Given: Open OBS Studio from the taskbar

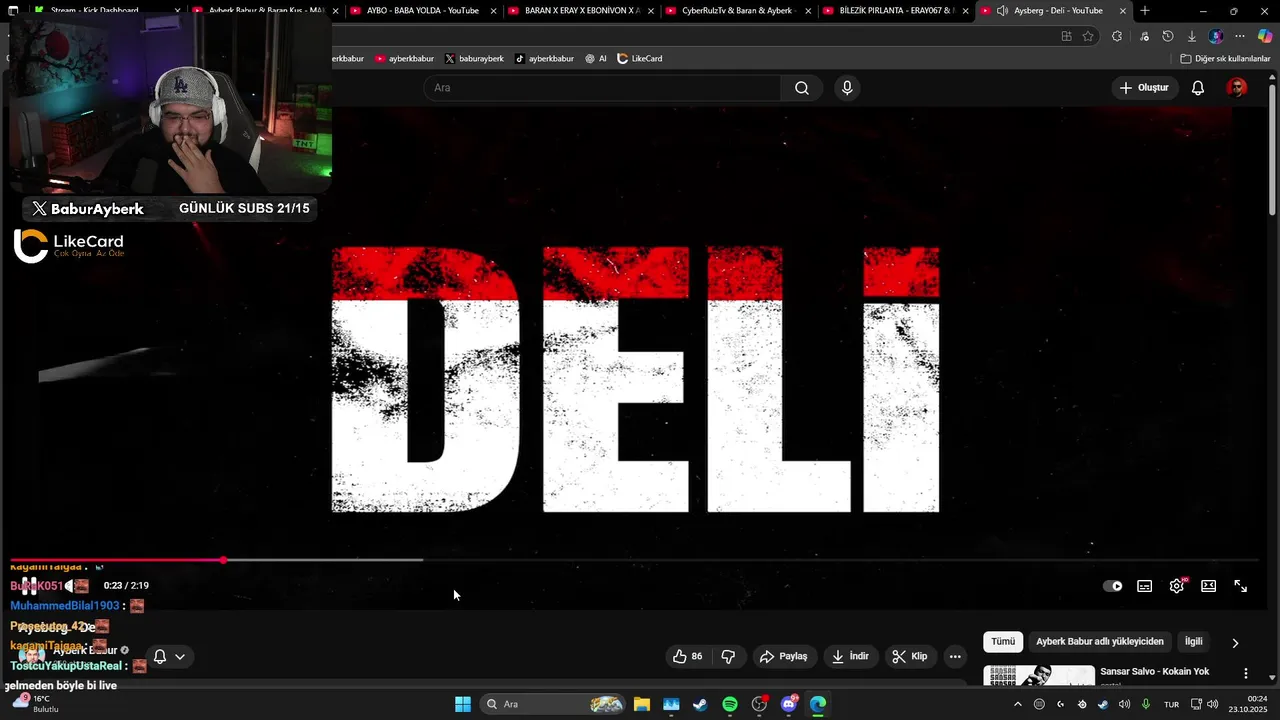Looking at the screenshot, I should pyautogui.click(x=759, y=704).
